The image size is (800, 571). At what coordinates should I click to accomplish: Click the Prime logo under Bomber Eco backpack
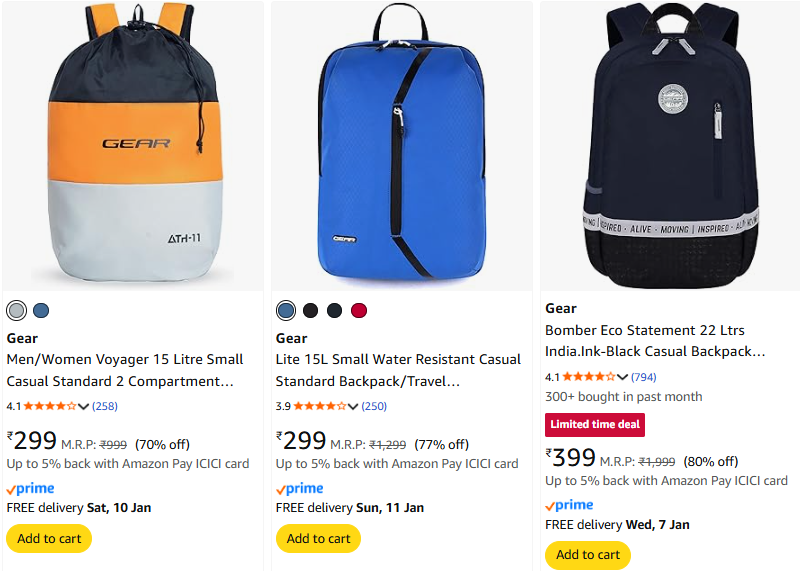[x=569, y=506]
